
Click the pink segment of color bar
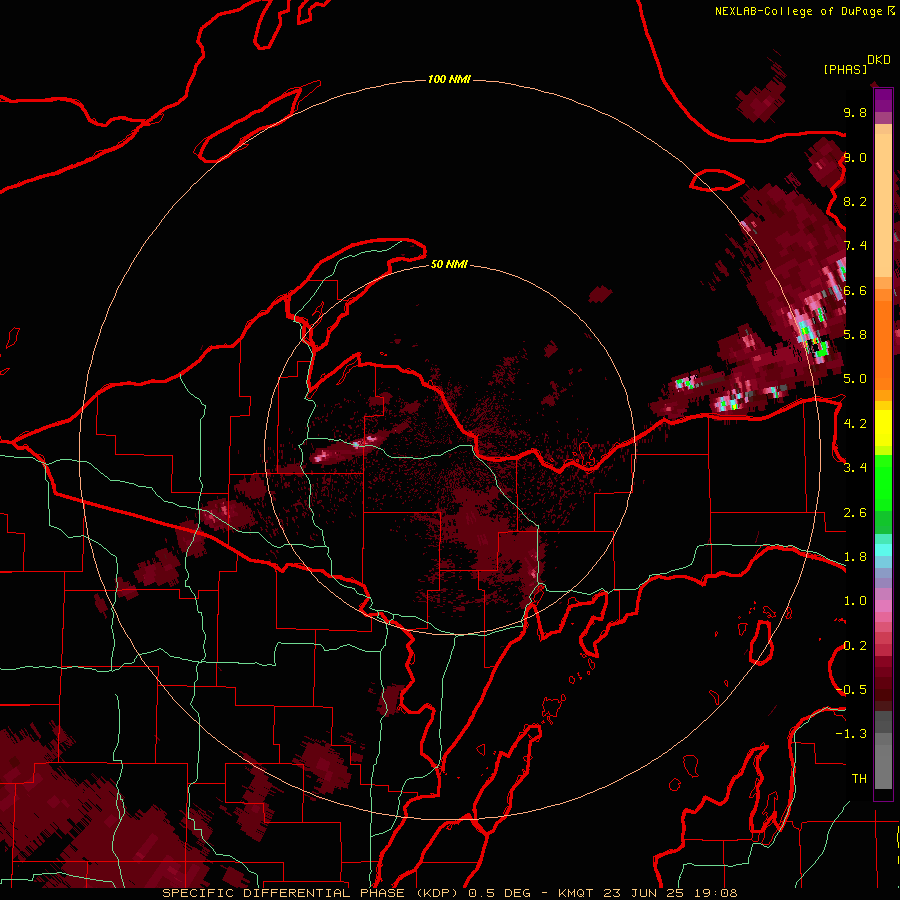click(883, 606)
